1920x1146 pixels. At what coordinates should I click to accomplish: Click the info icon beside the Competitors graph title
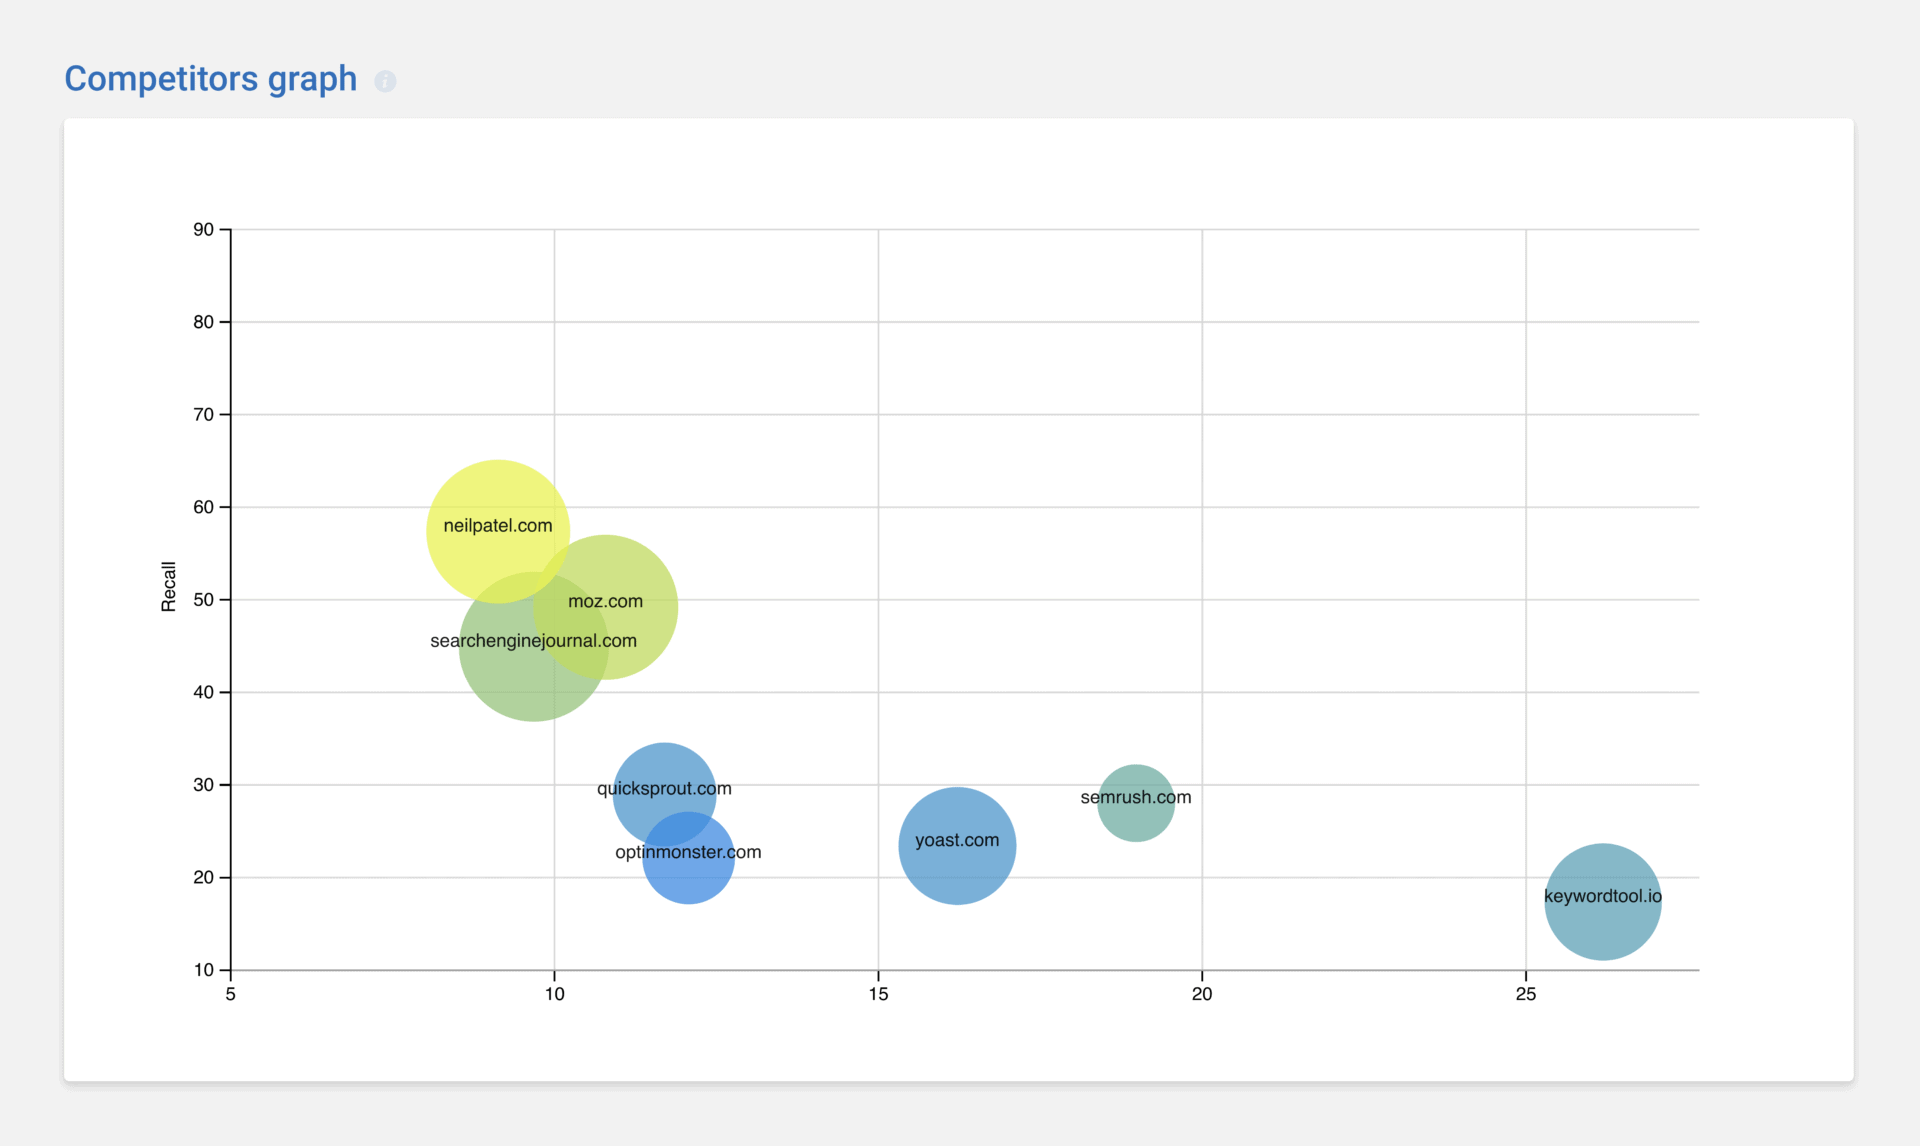(385, 82)
